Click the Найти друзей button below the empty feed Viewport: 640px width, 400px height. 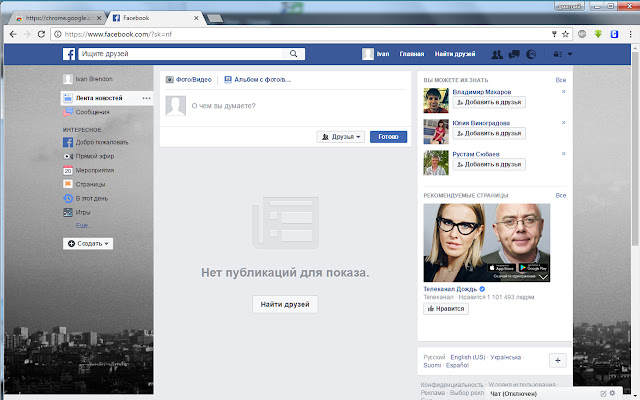pos(285,304)
